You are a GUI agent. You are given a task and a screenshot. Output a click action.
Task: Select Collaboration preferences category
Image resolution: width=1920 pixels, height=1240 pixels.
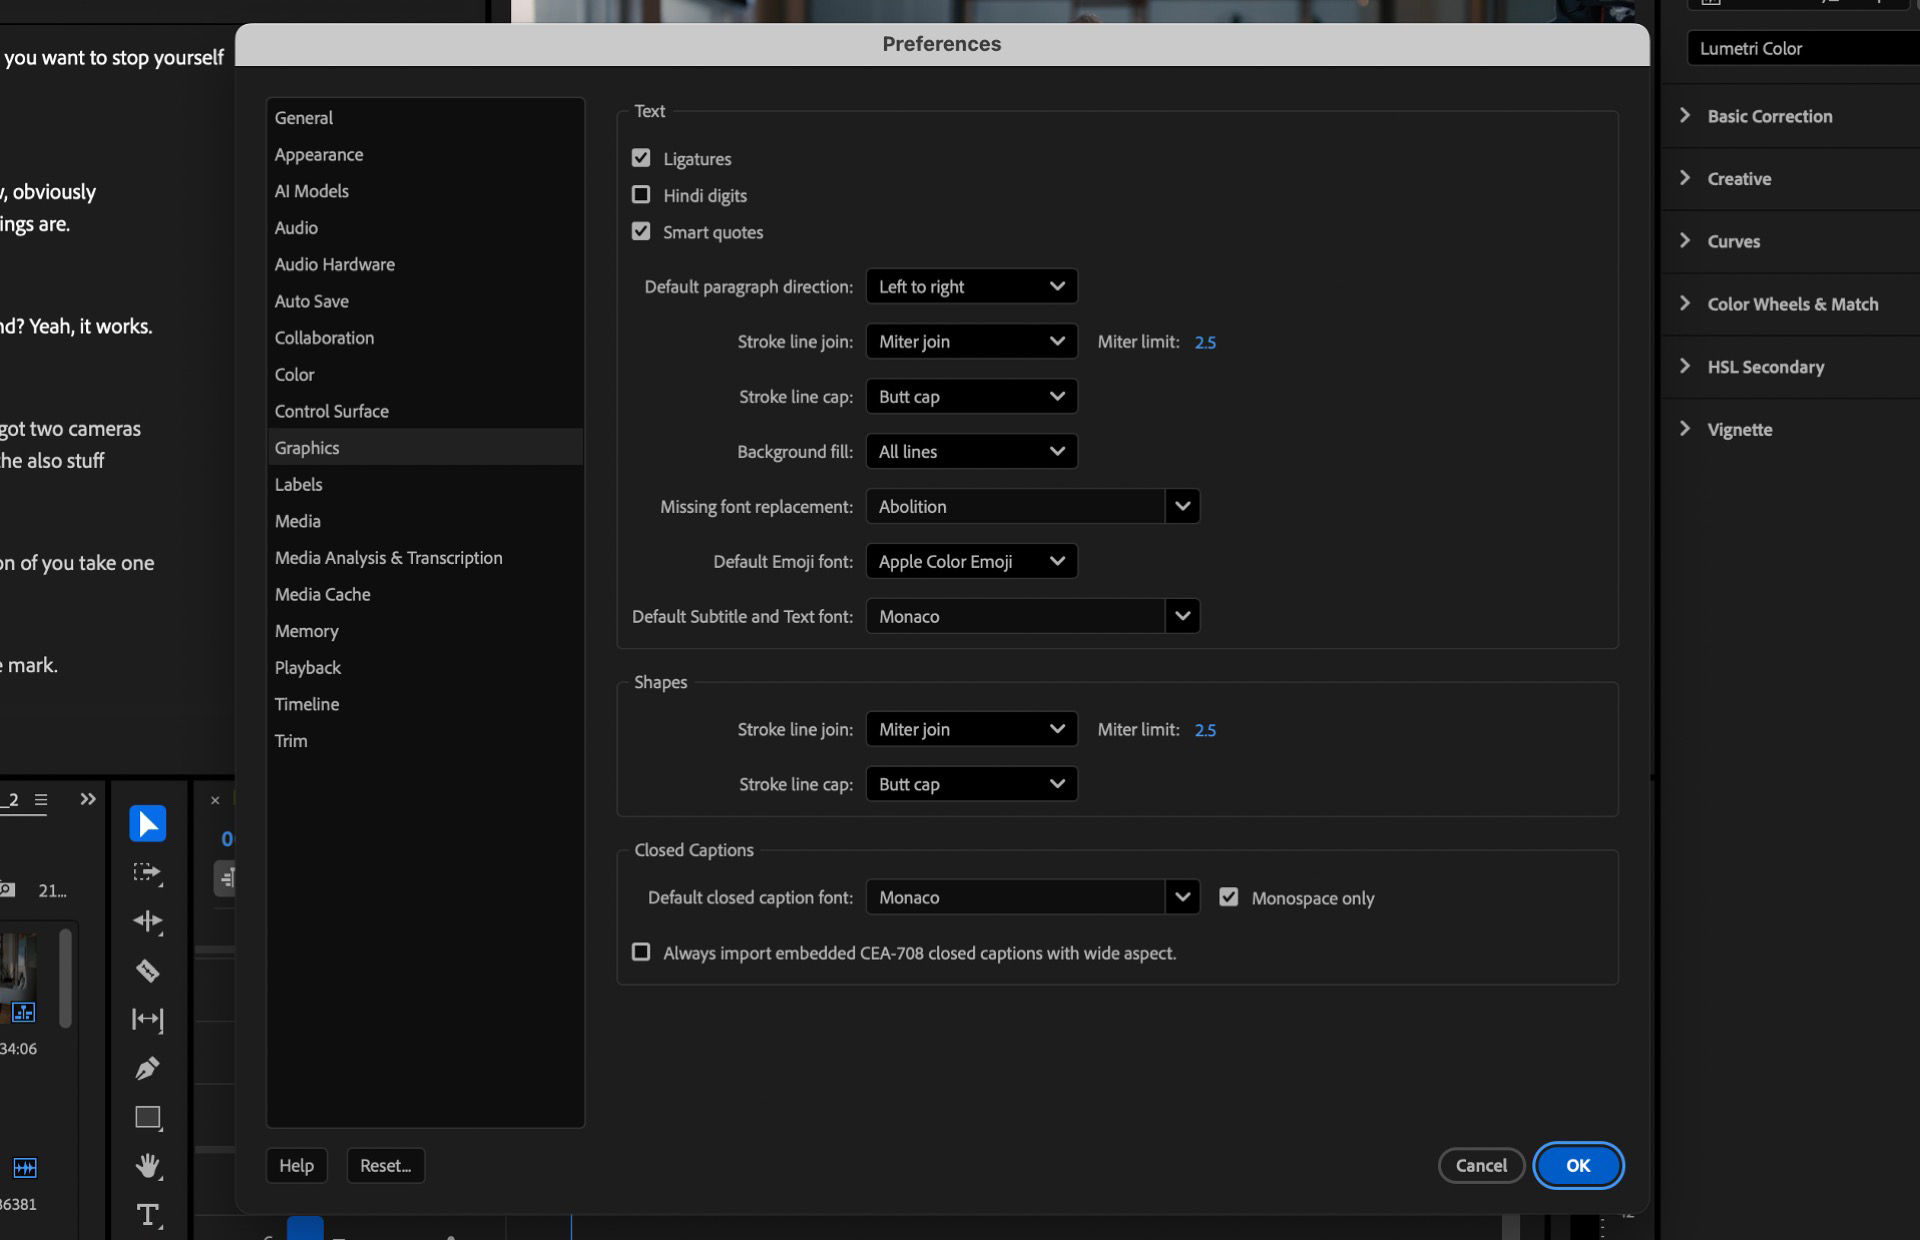click(425, 338)
